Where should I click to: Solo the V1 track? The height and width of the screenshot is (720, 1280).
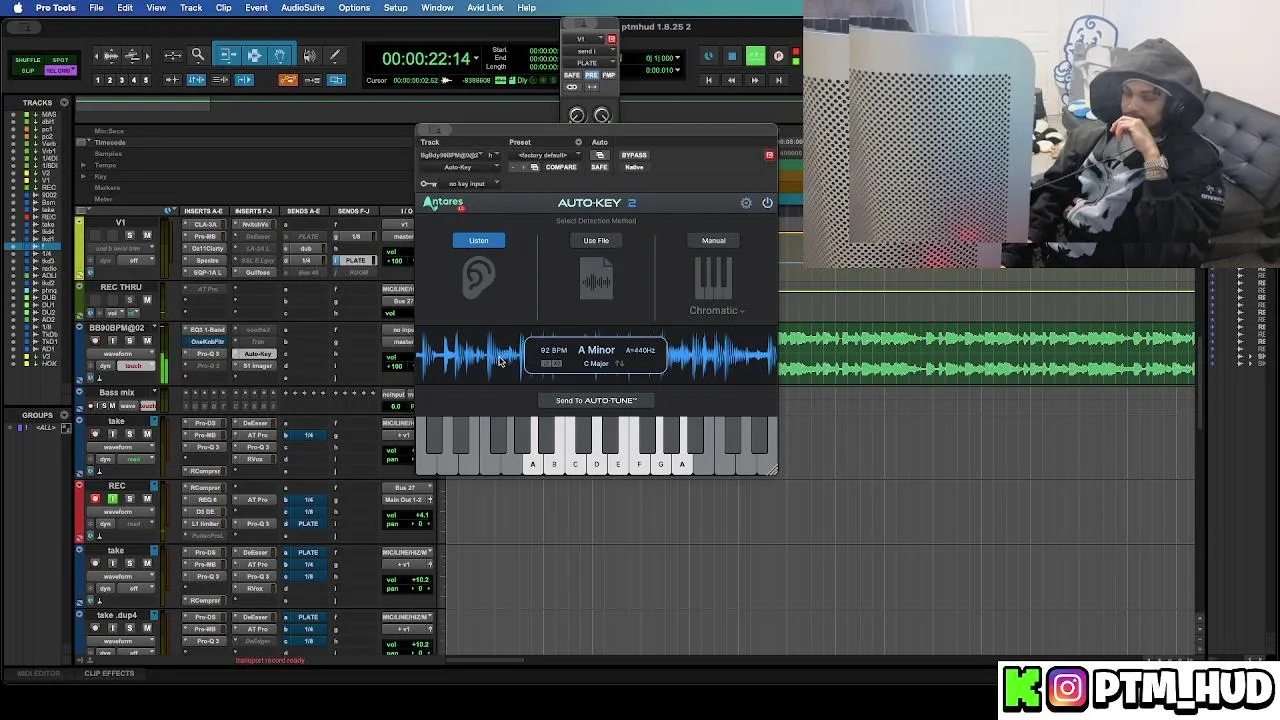pos(129,236)
